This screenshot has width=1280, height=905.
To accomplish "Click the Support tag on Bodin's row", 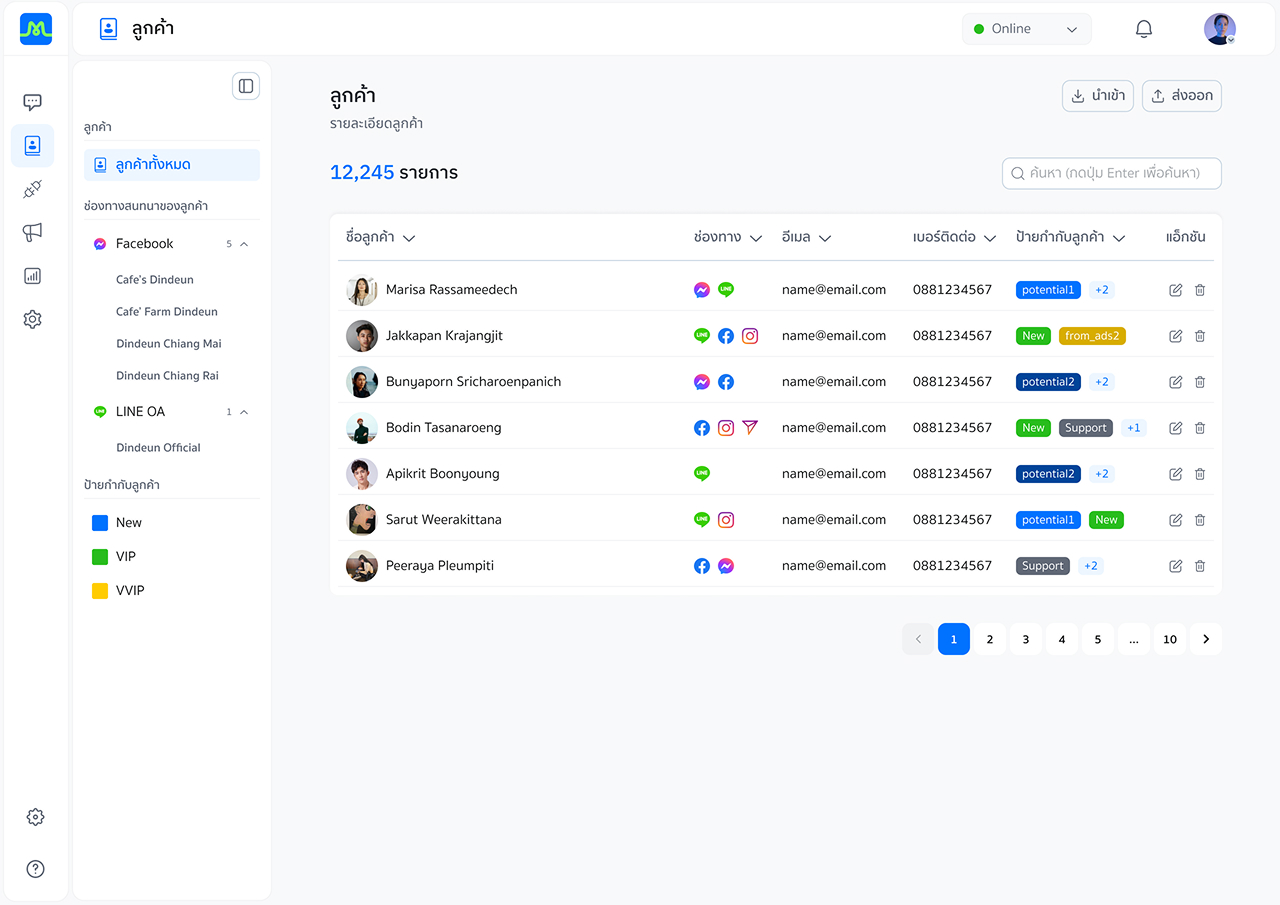I will pos(1086,428).
